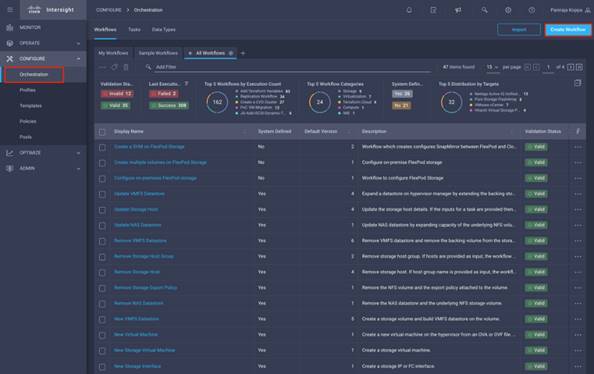This screenshot has height=374, width=594.
Task: Click the delete trash icon in toolbar
Action: (x=126, y=67)
